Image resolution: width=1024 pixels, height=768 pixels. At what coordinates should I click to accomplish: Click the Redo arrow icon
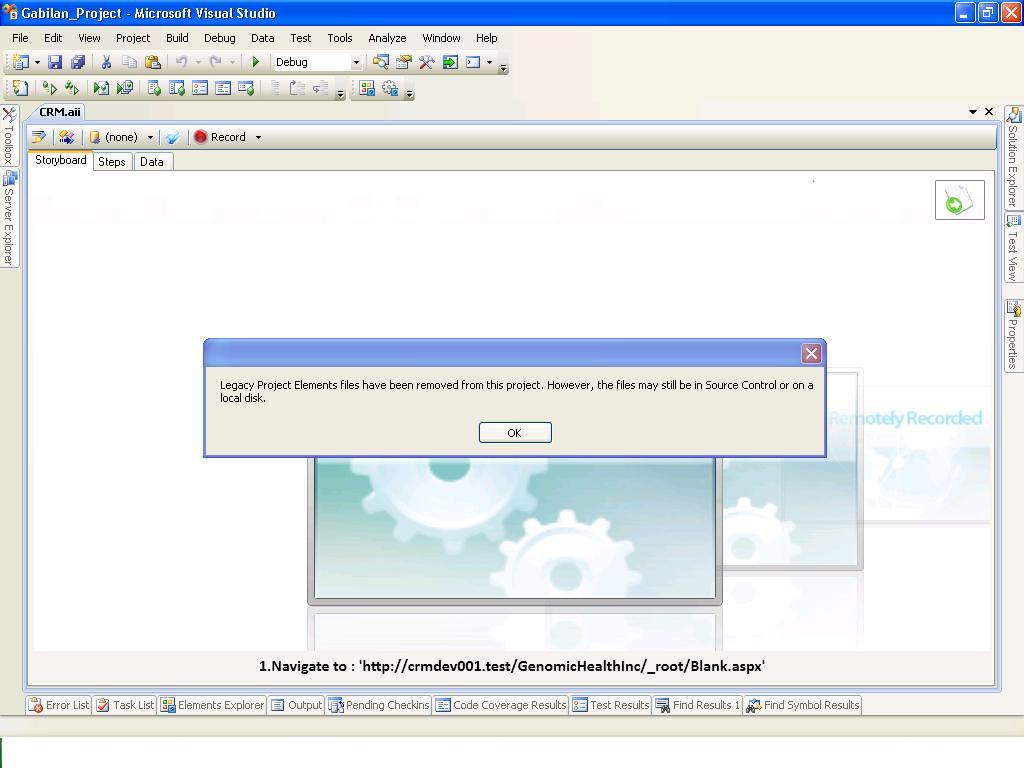coord(216,62)
